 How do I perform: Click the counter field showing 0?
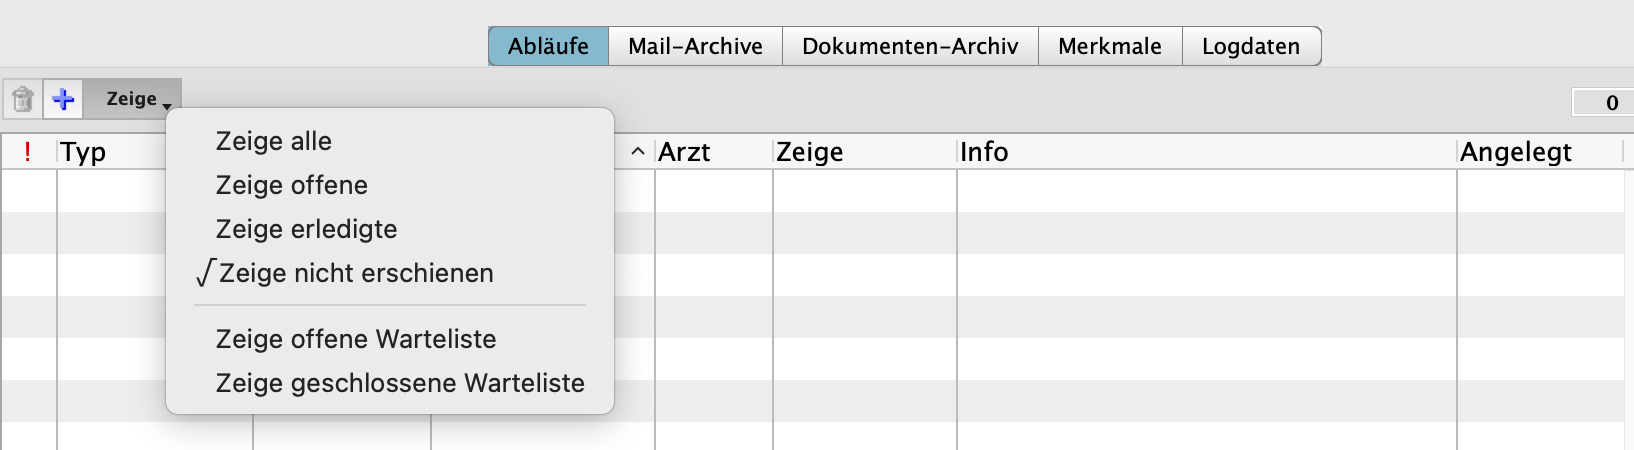pos(1602,102)
